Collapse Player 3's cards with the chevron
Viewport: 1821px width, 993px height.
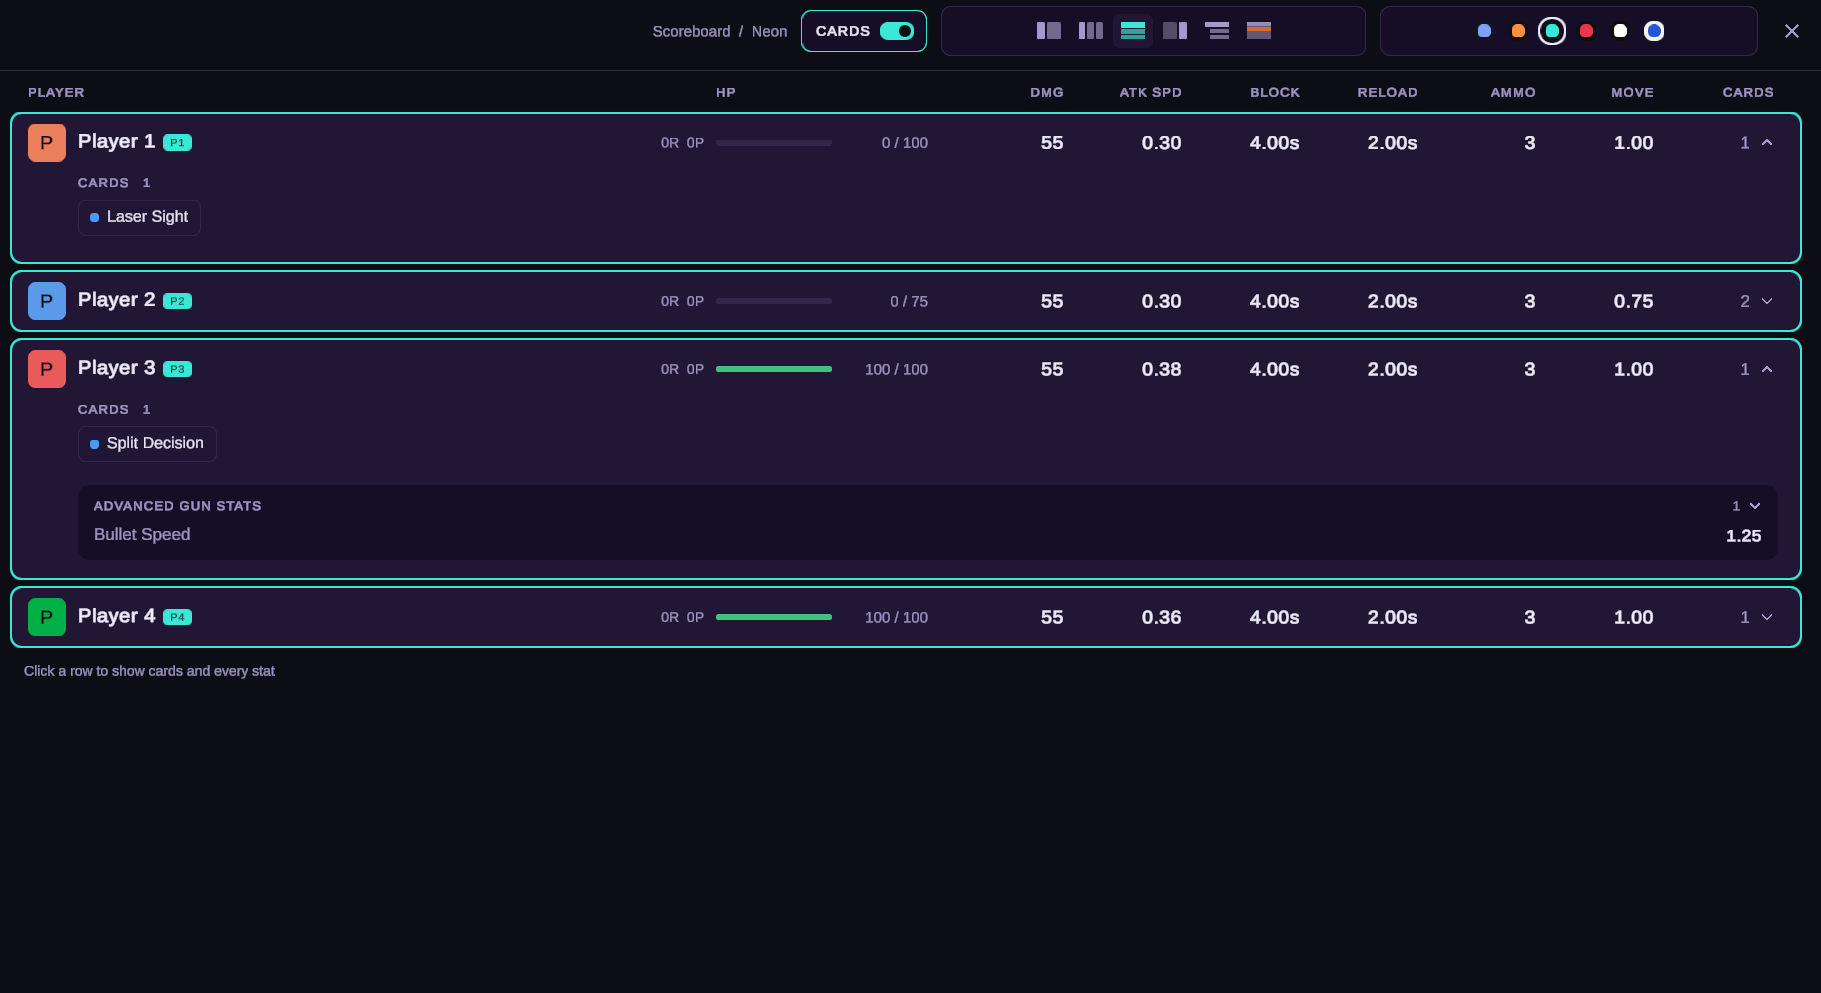[x=1767, y=369]
